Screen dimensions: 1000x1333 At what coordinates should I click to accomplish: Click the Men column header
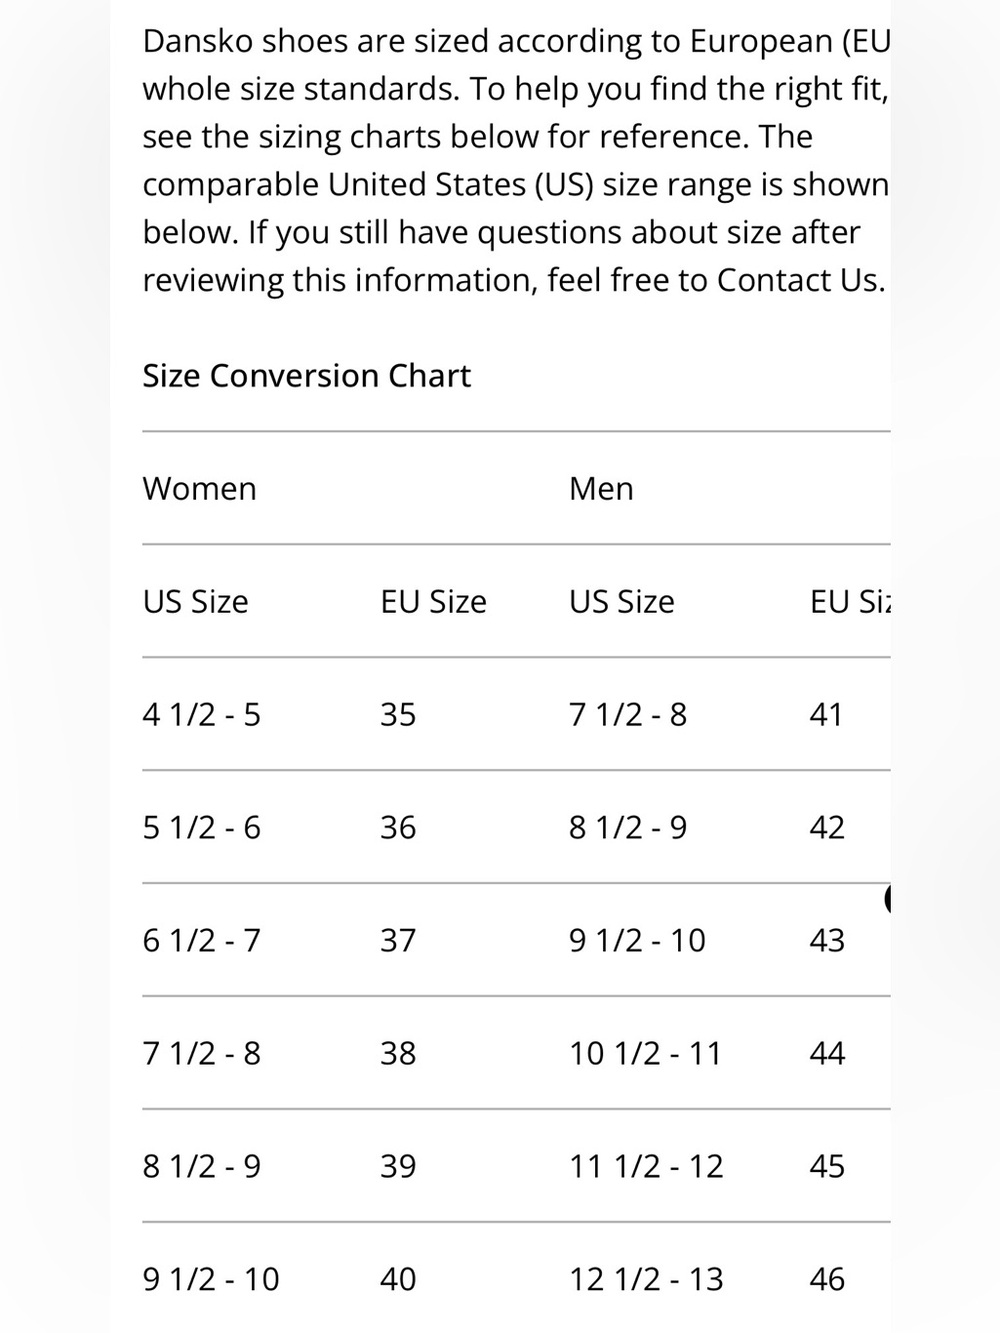click(x=601, y=489)
